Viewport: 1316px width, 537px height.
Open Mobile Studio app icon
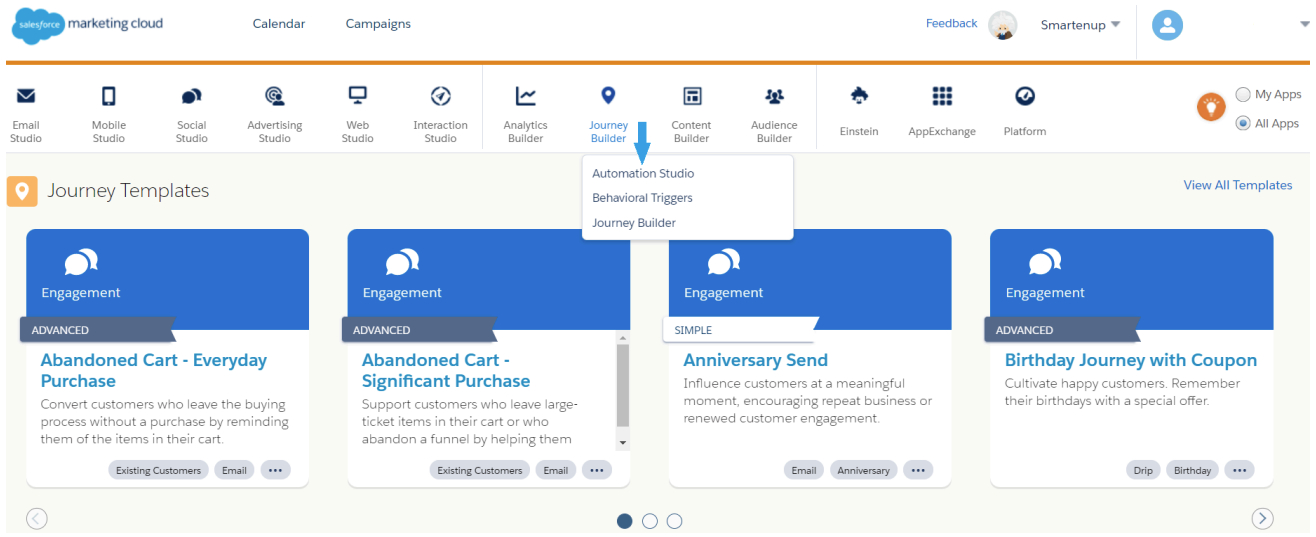pyautogui.click(x=109, y=96)
